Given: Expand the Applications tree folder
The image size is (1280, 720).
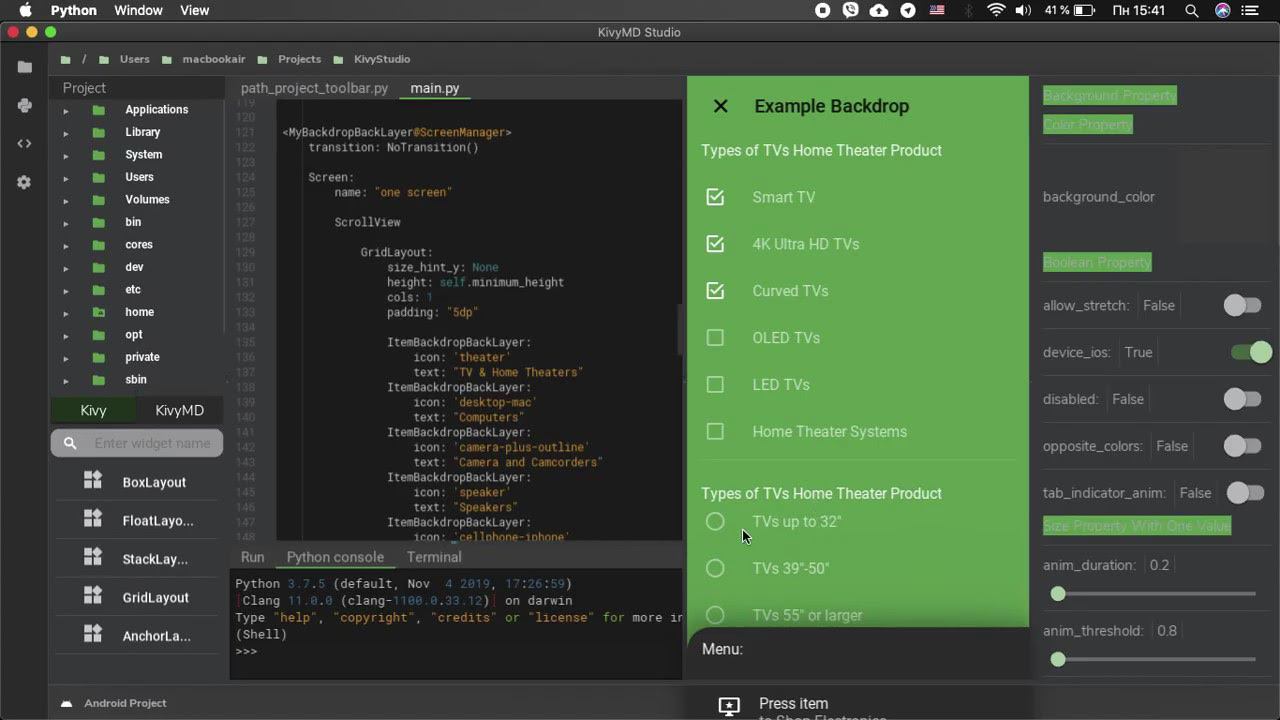Looking at the screenshot, I should coord(66,110).
